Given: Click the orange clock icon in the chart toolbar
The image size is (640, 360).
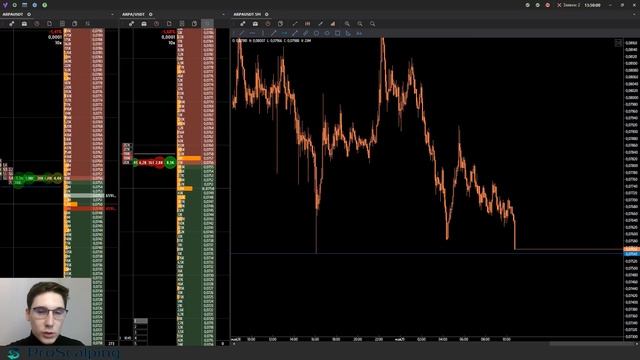Looking at the screenshot, I should [268, 24].
